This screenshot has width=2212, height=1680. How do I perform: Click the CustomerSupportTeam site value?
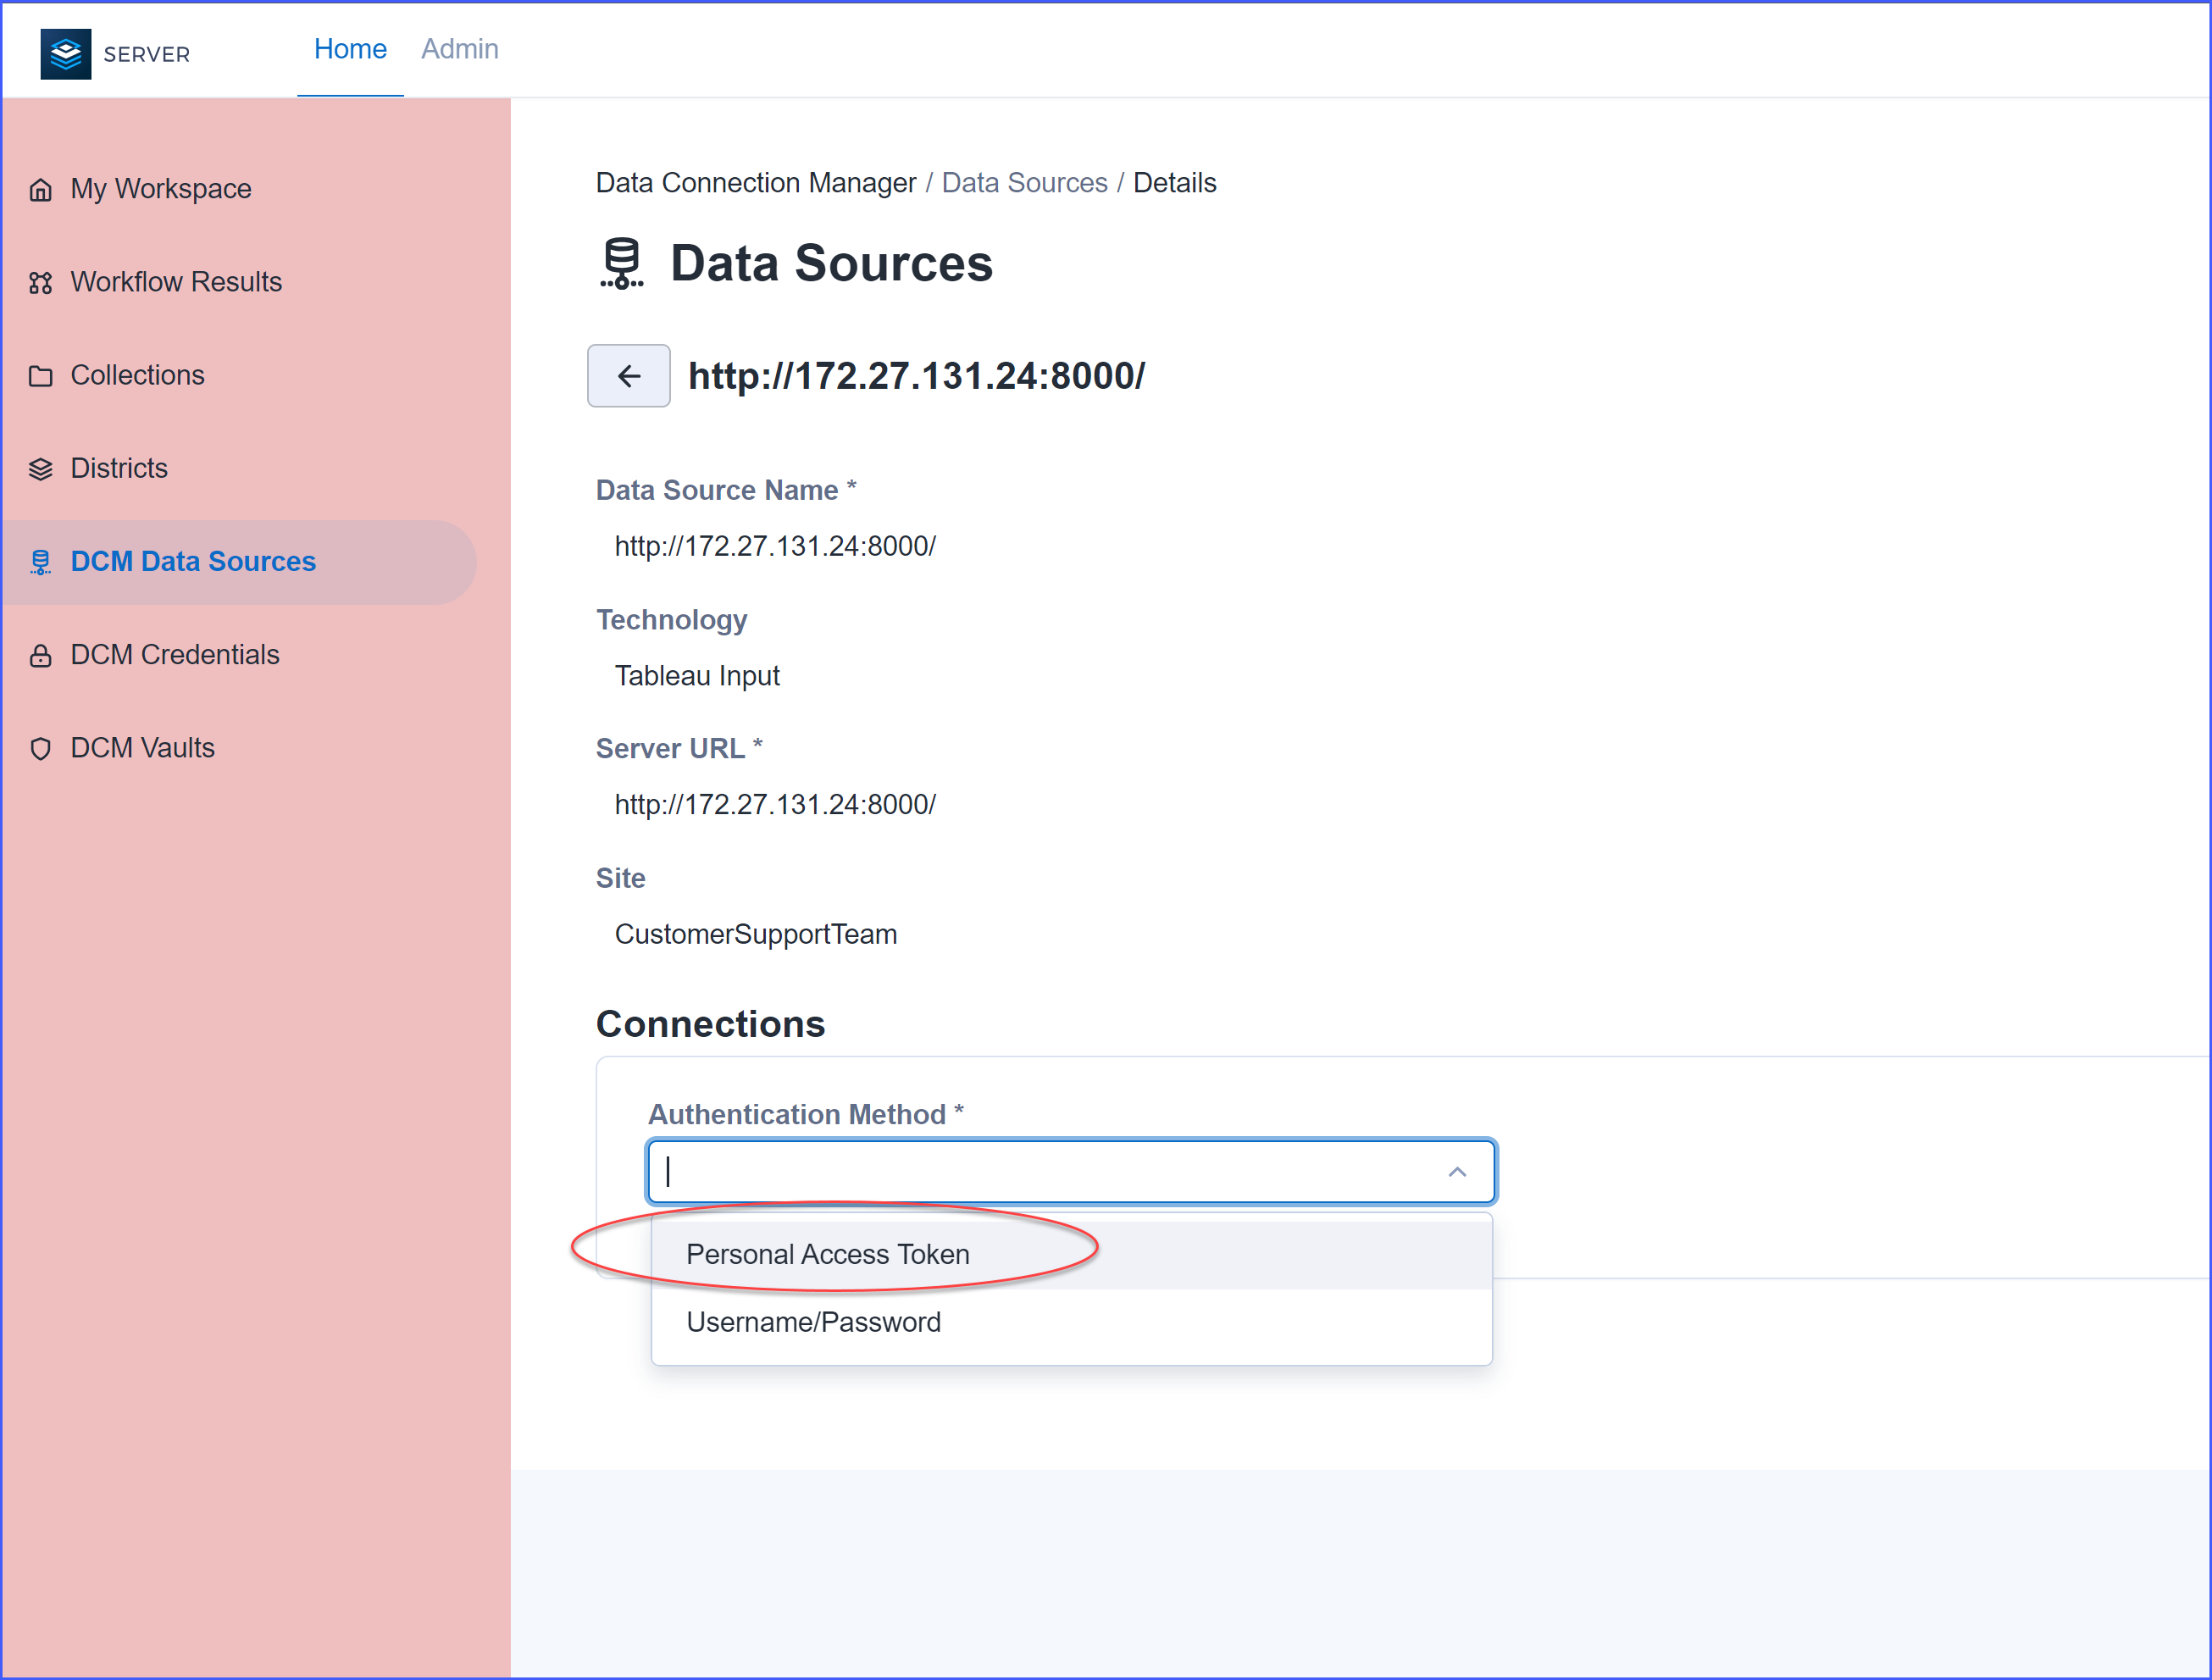click(x=756, y=934)
